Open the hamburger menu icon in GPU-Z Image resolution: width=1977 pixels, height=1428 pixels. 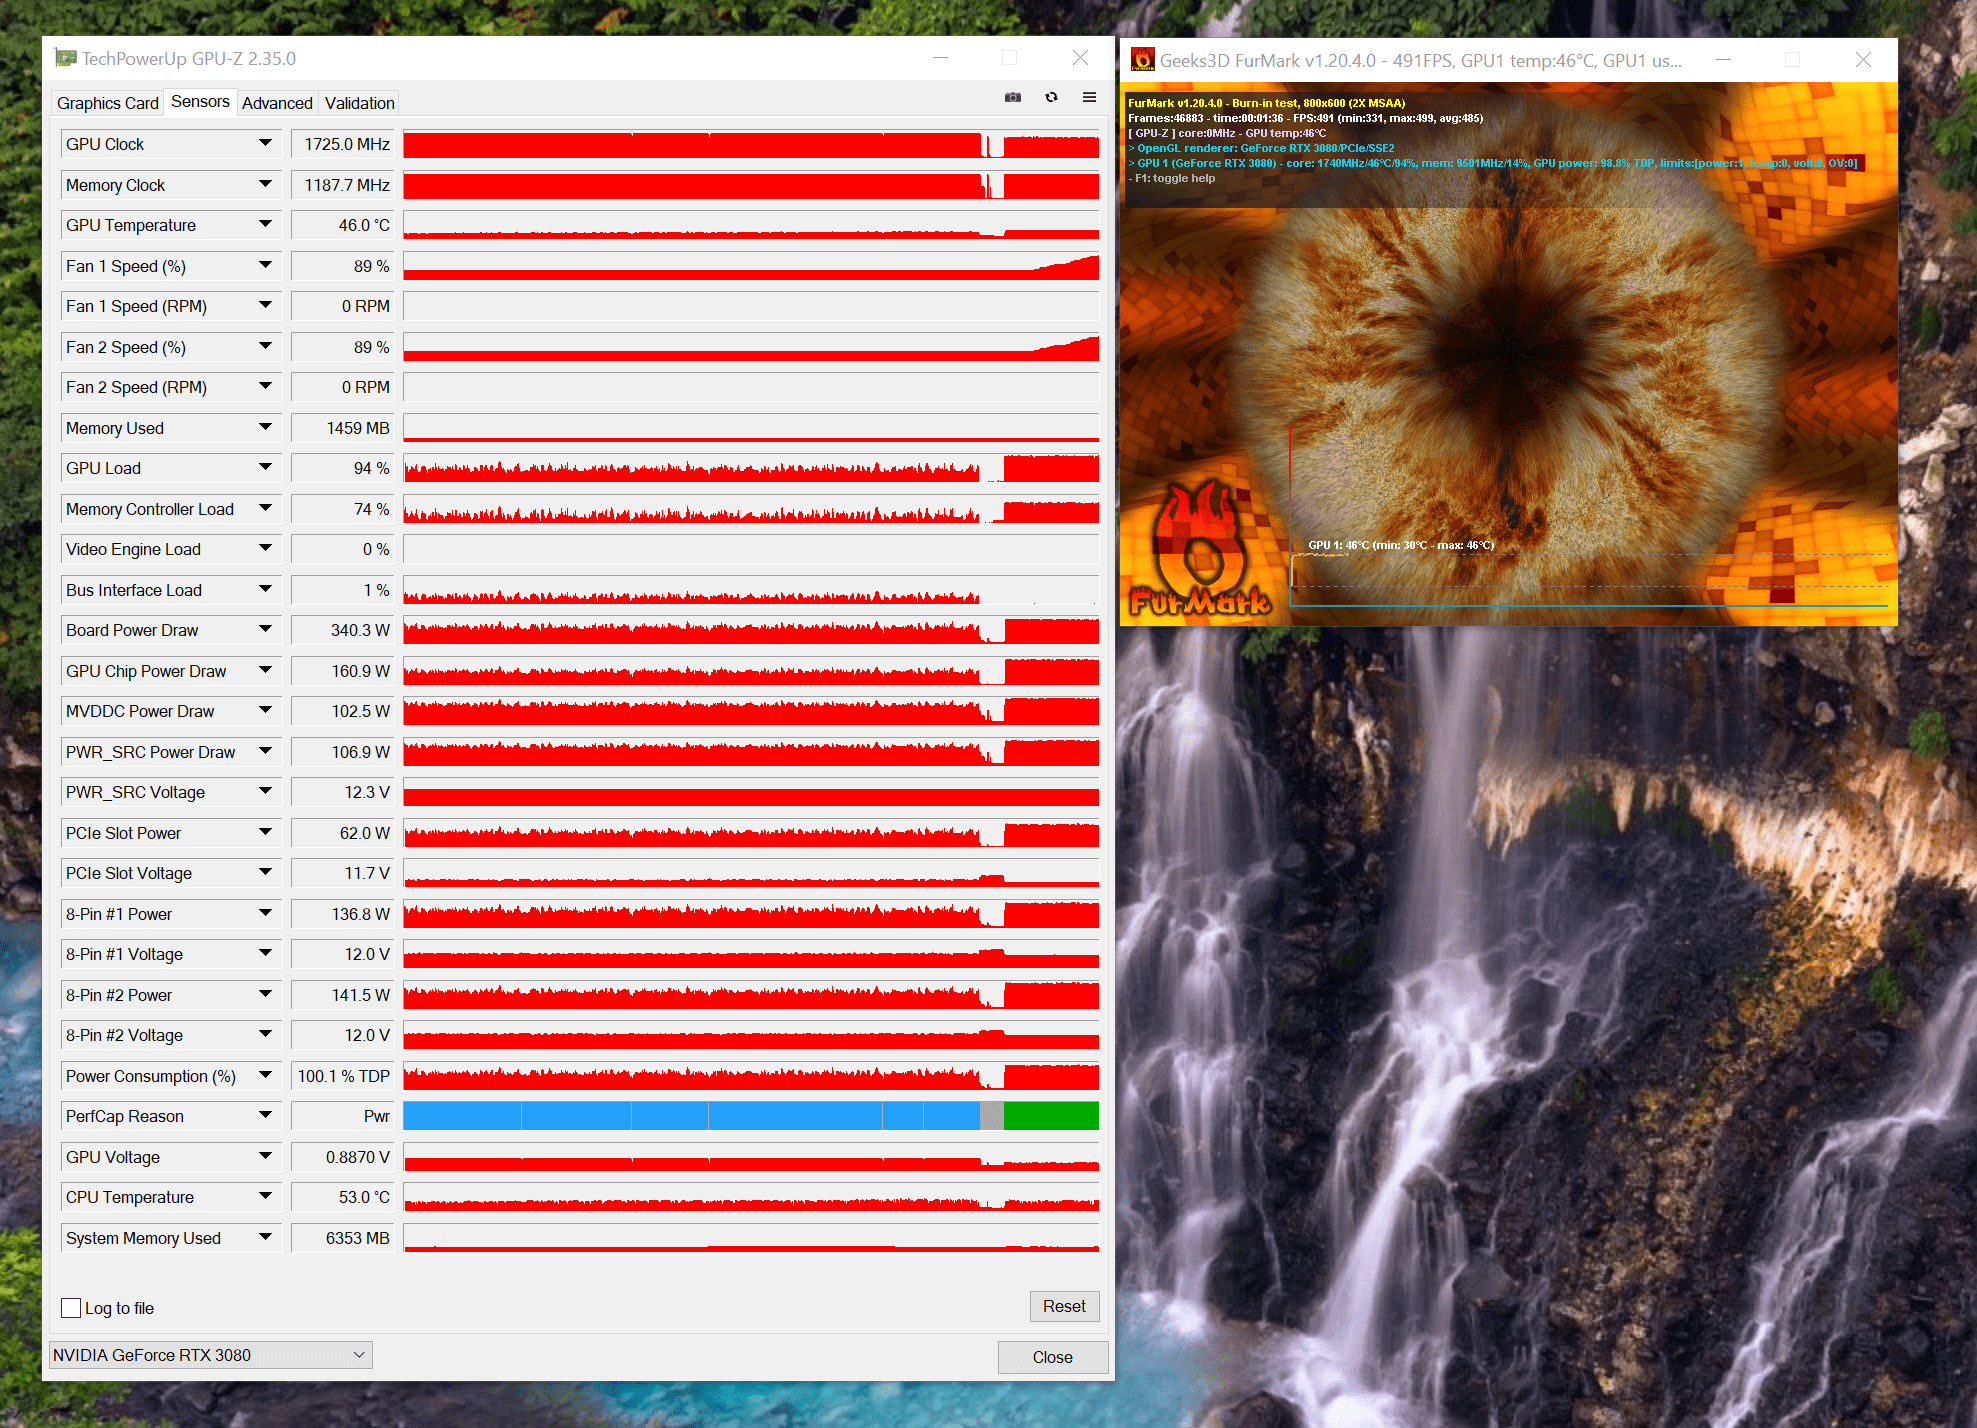[1089, 97]
